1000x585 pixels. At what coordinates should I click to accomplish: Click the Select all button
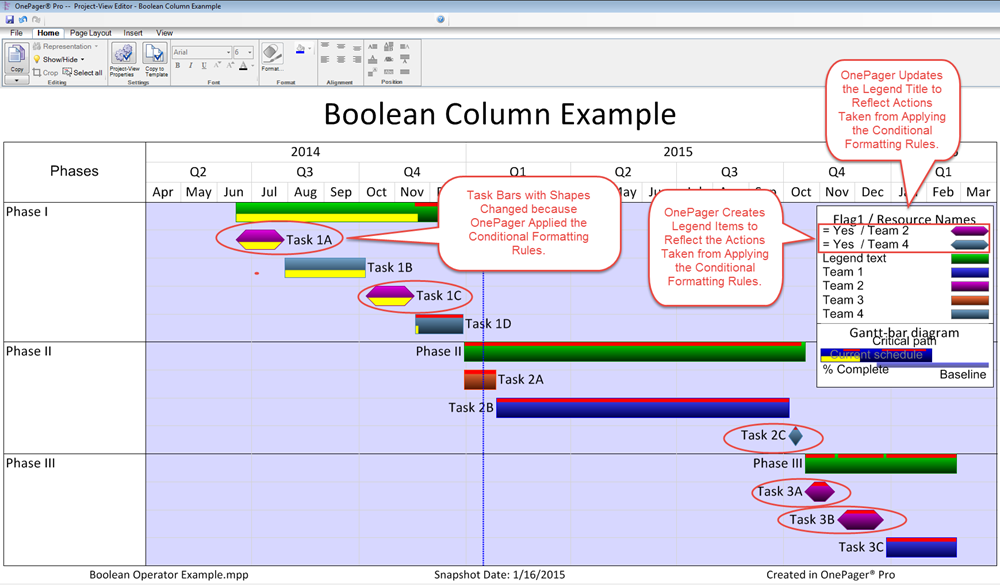coord(83,73)
